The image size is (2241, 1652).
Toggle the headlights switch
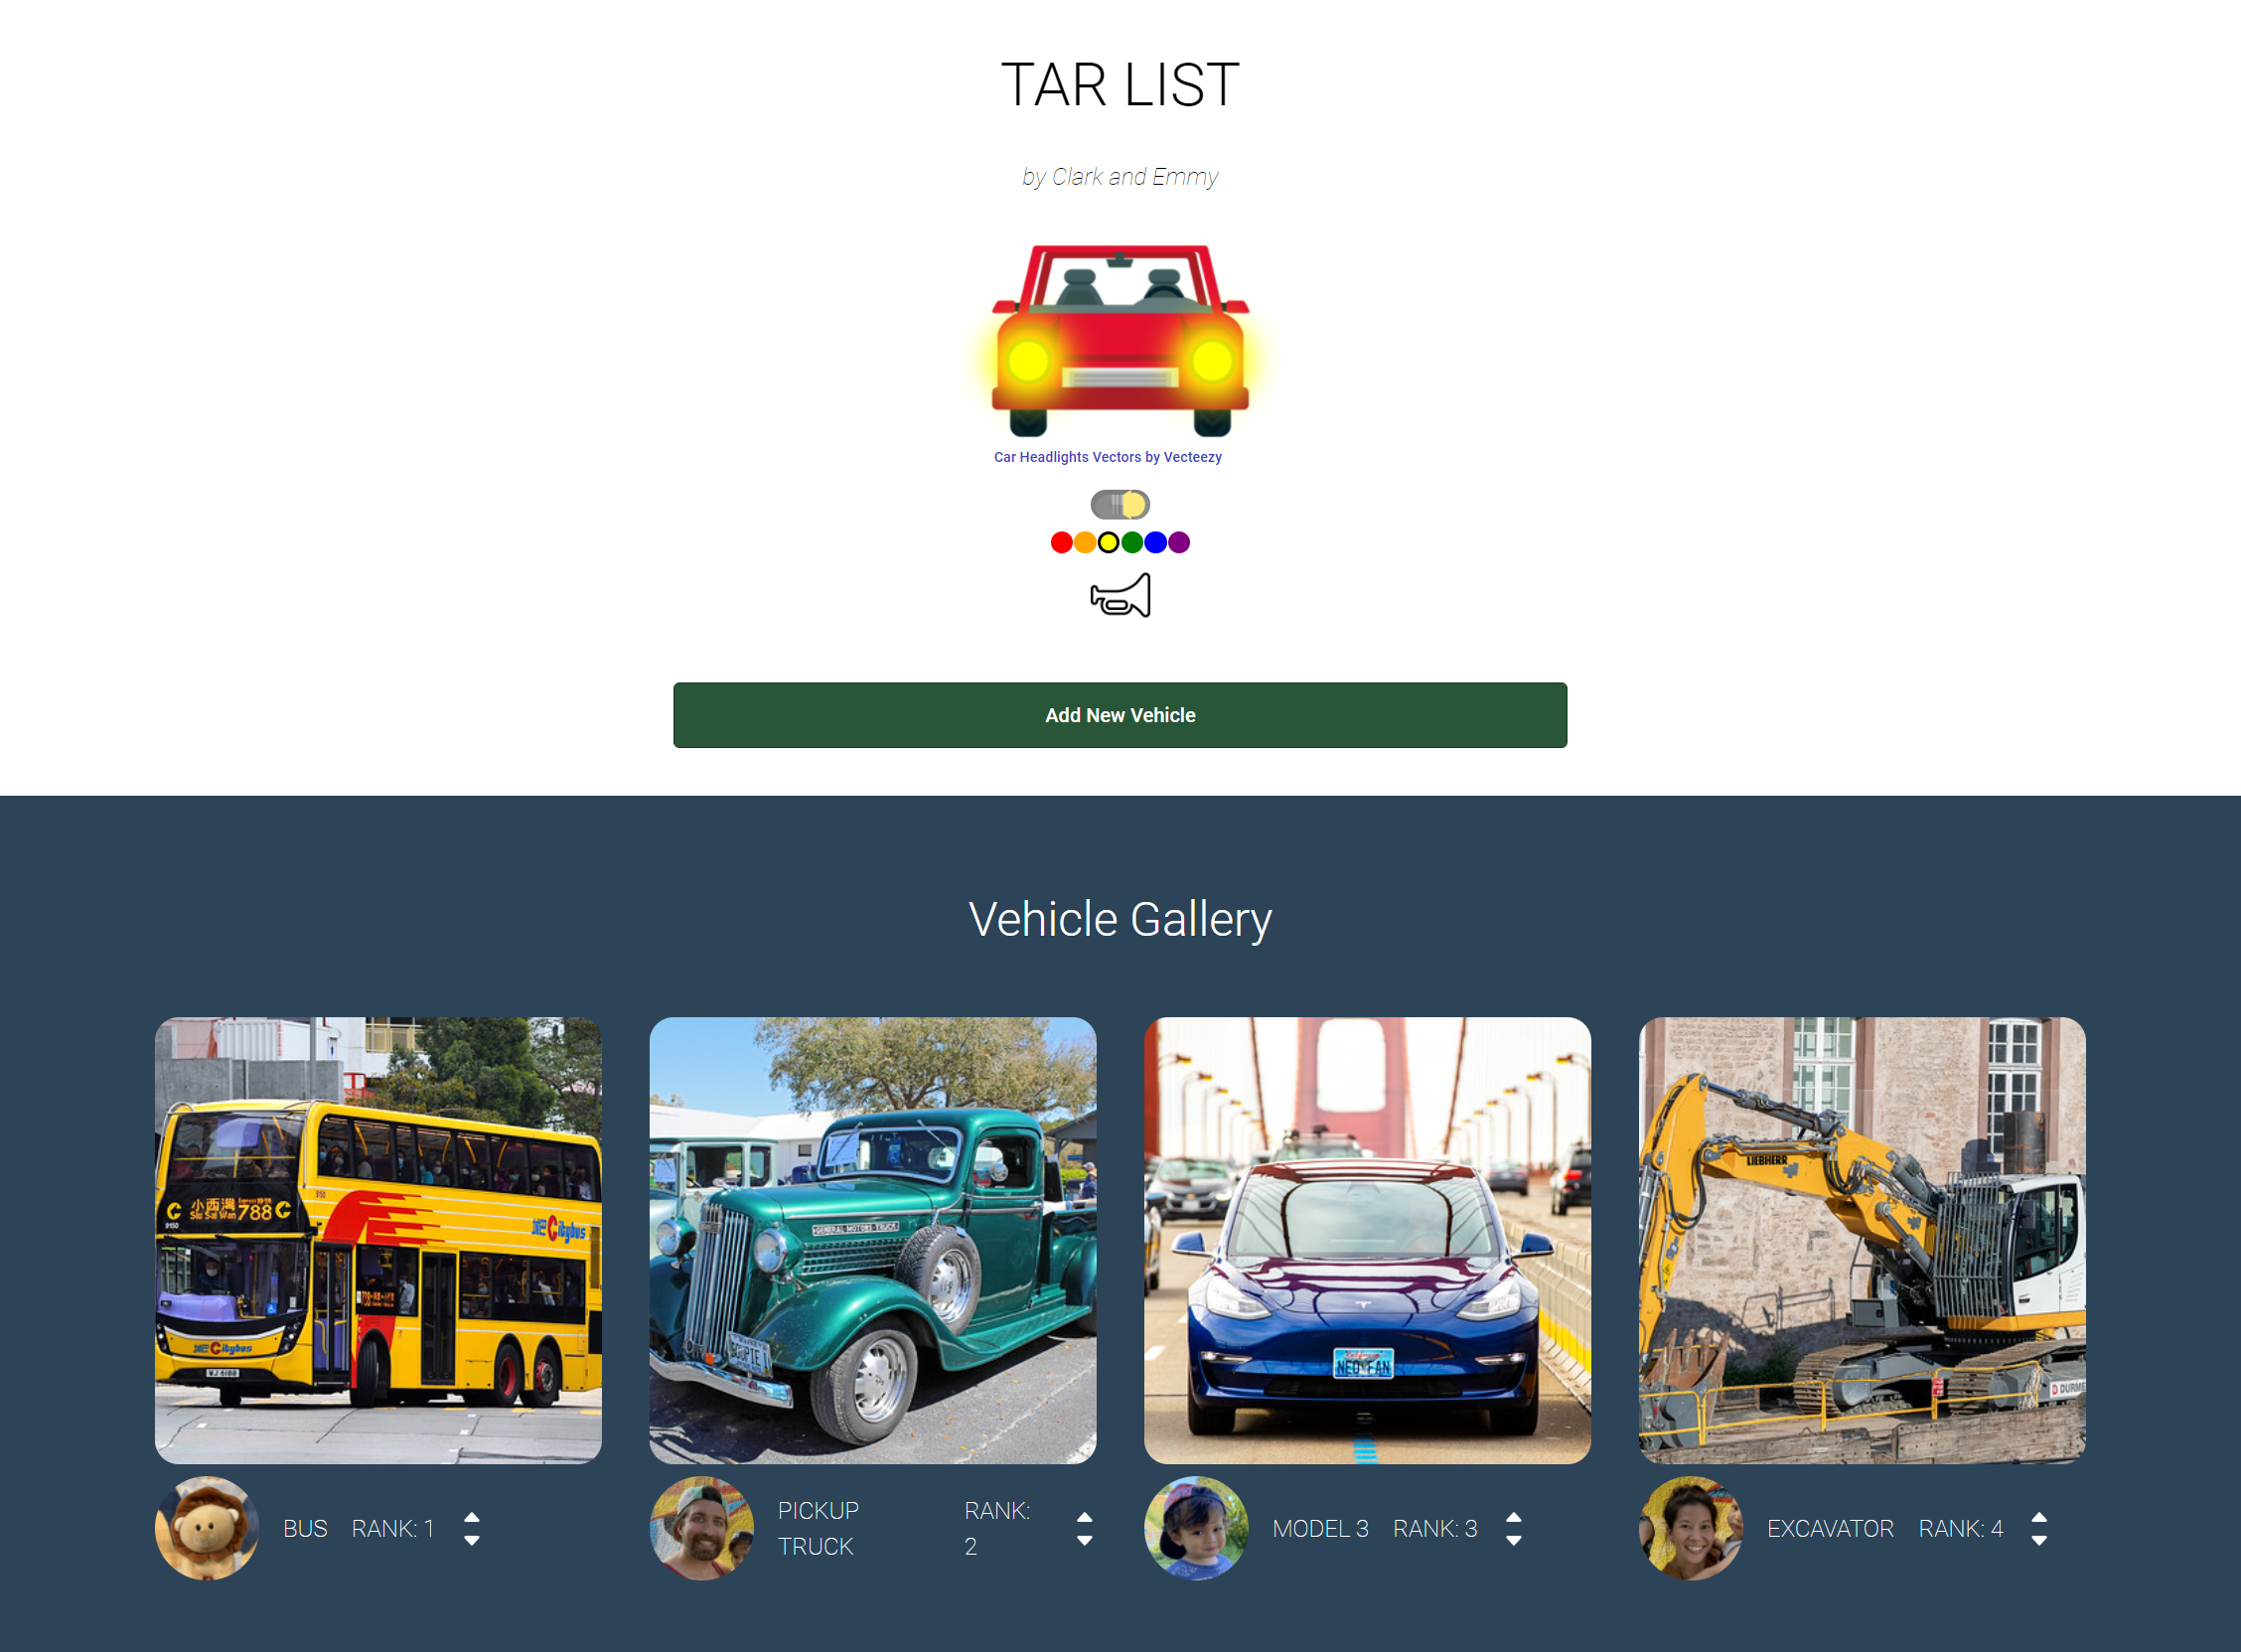click(x=1120, y=504)
